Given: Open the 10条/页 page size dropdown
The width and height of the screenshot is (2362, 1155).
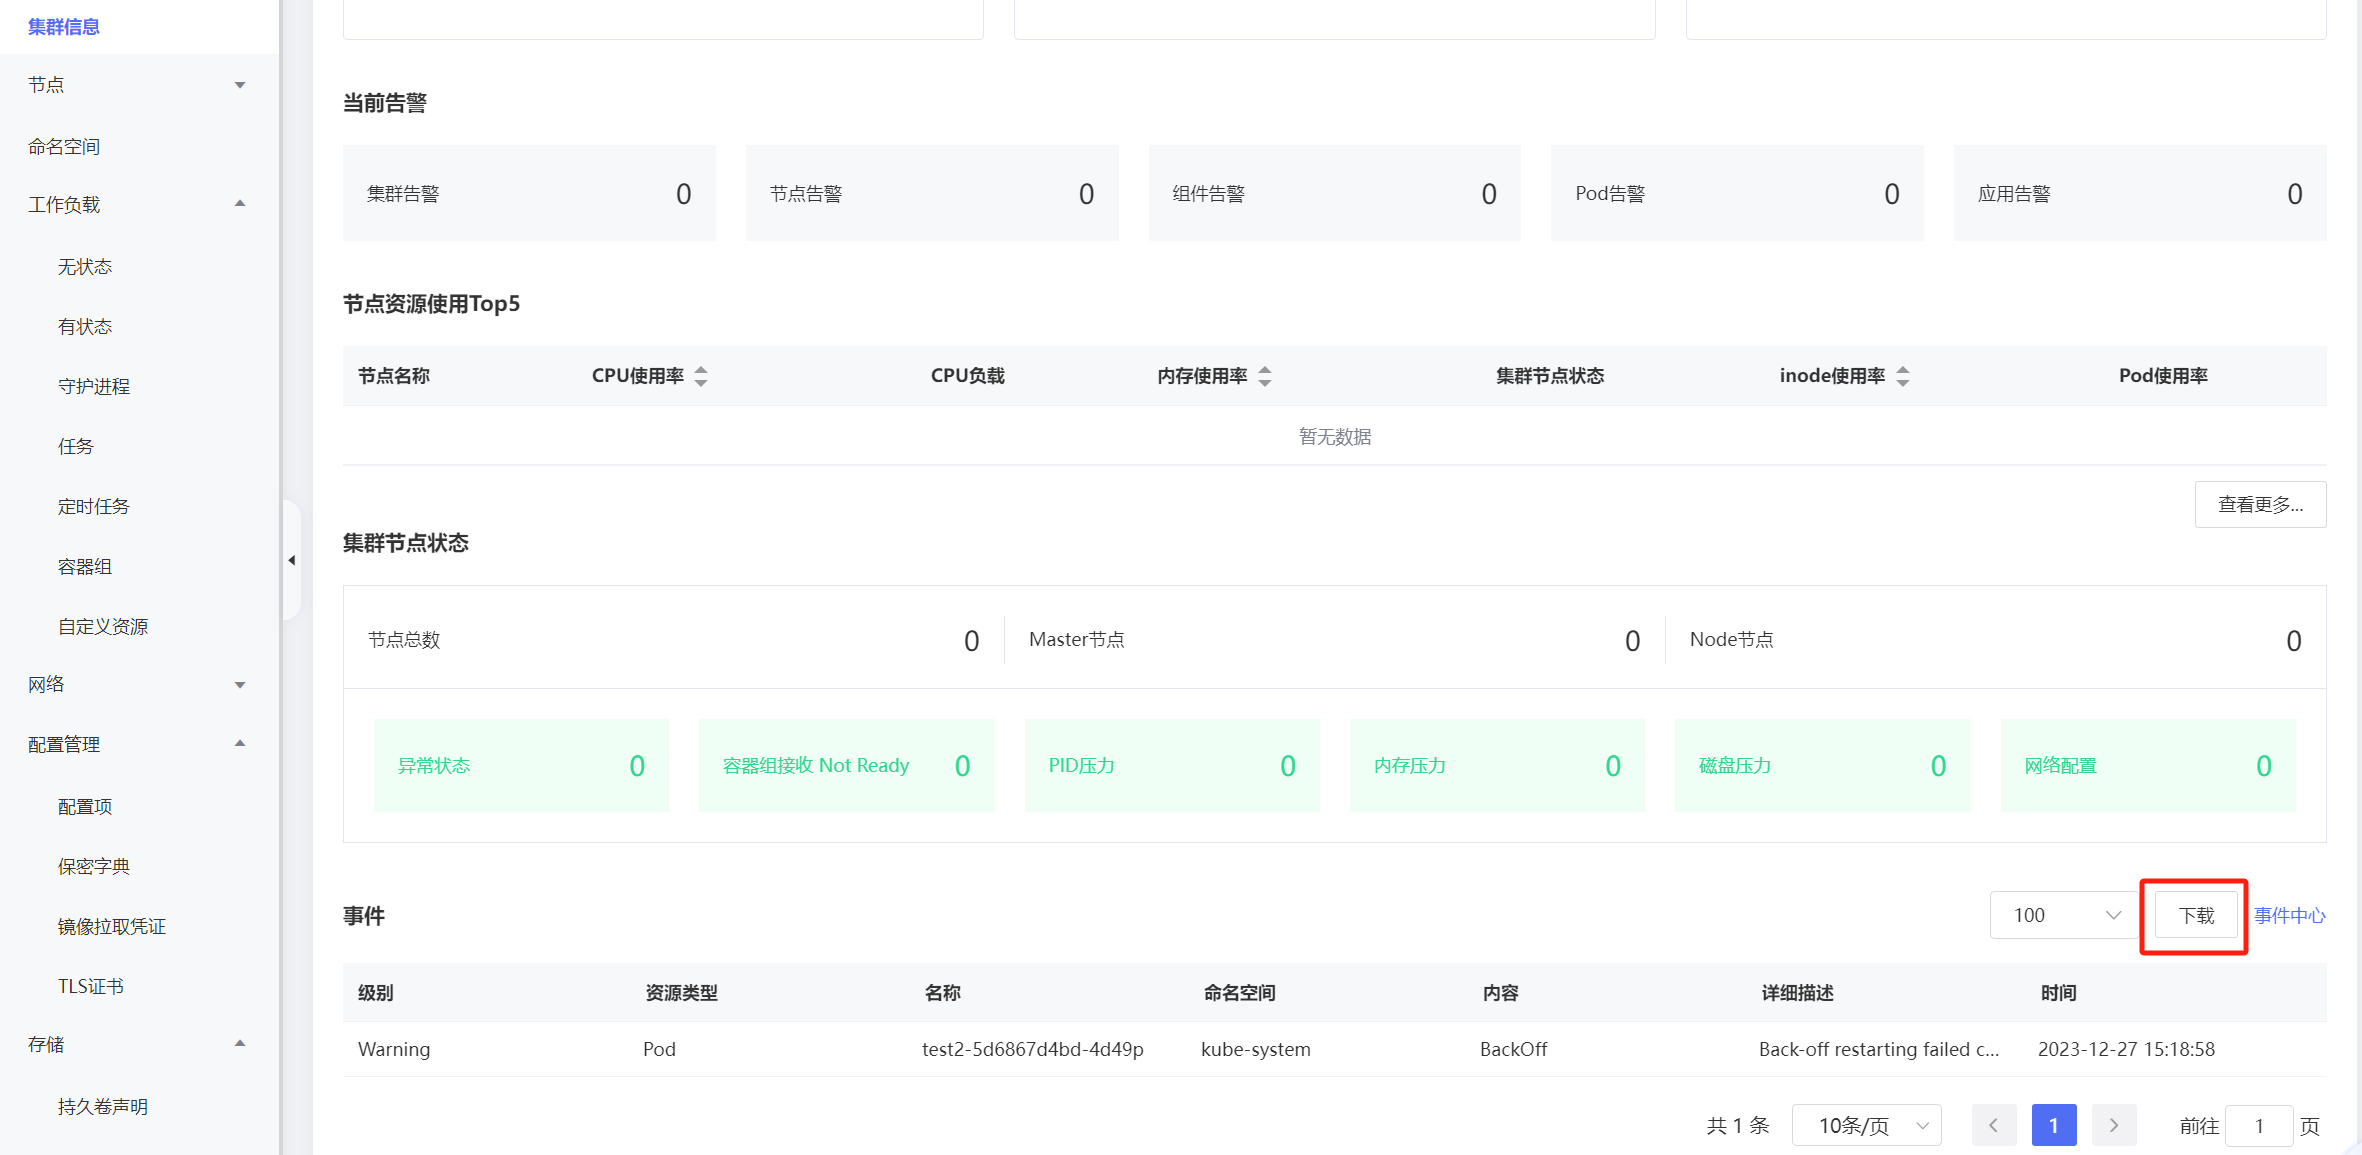Looking at the screenshot, I should tap(1866, 1125).
